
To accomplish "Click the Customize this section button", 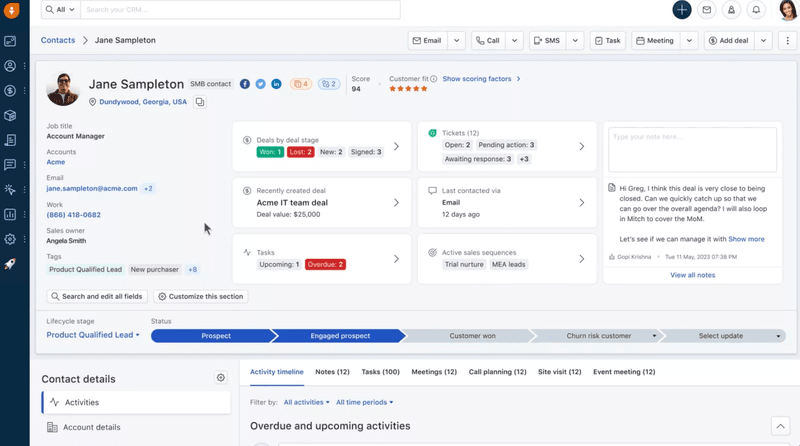I will [x=201, y=297].
